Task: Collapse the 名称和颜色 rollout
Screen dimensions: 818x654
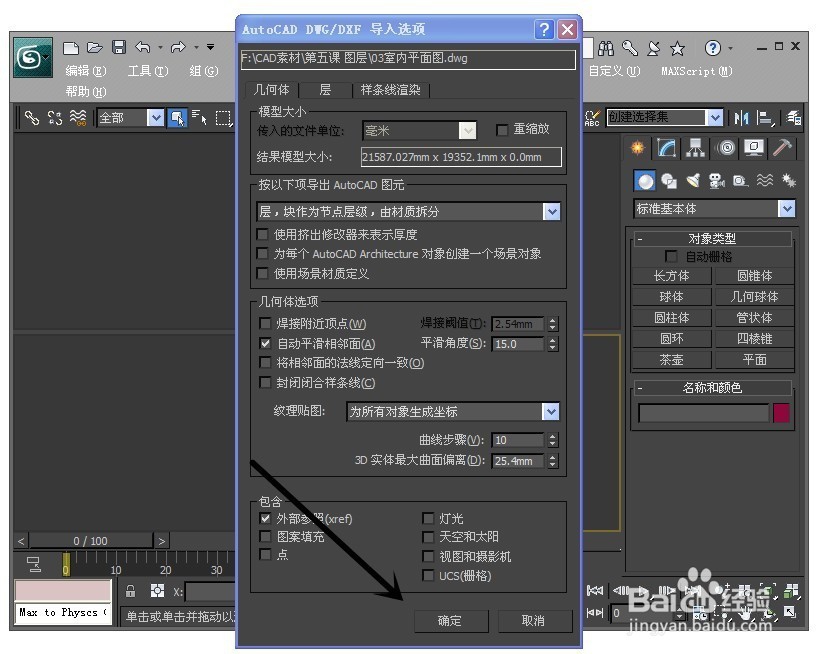Action: (712, 387)
